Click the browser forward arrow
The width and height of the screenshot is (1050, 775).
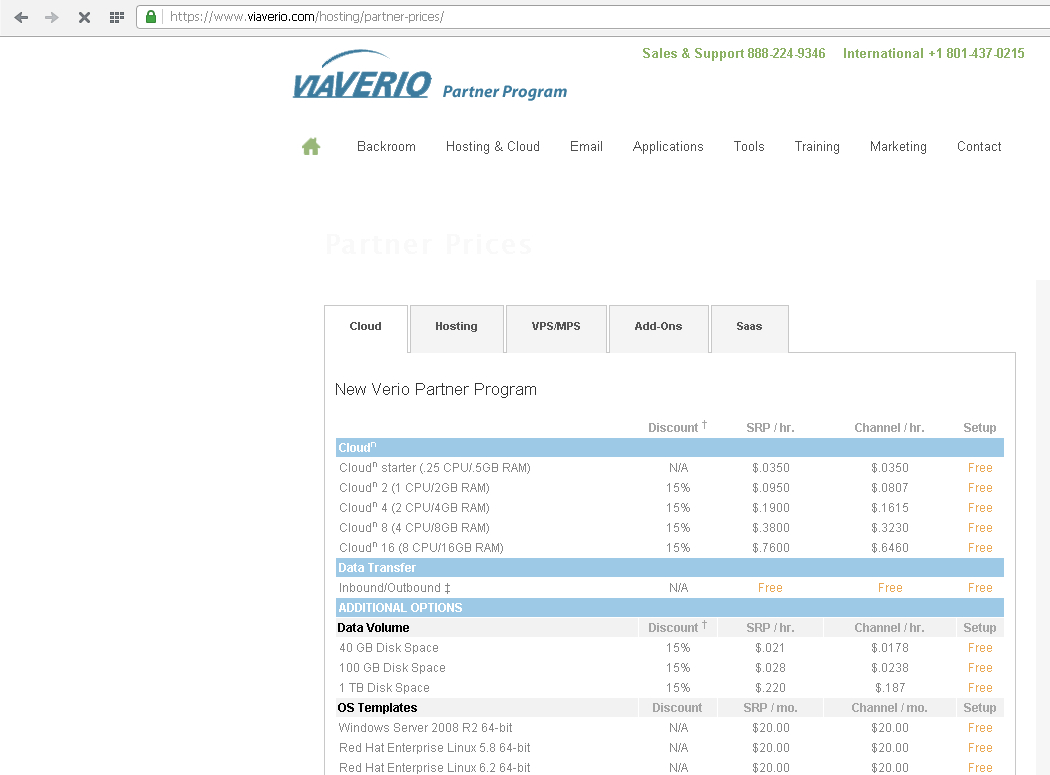[52, 17]
